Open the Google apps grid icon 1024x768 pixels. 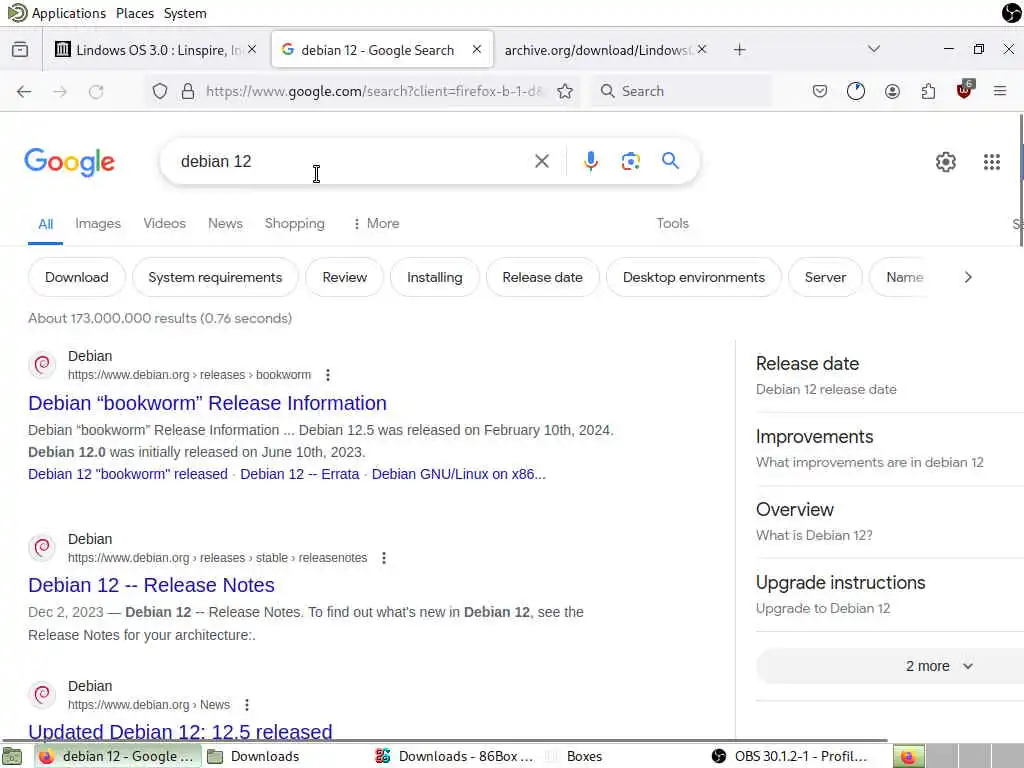coord(991,161)
